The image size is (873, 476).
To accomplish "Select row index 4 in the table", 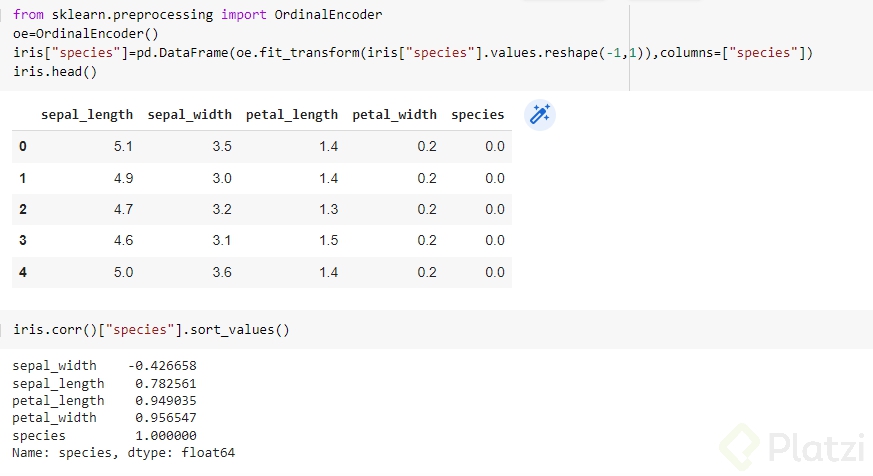I will click(23, 272).
